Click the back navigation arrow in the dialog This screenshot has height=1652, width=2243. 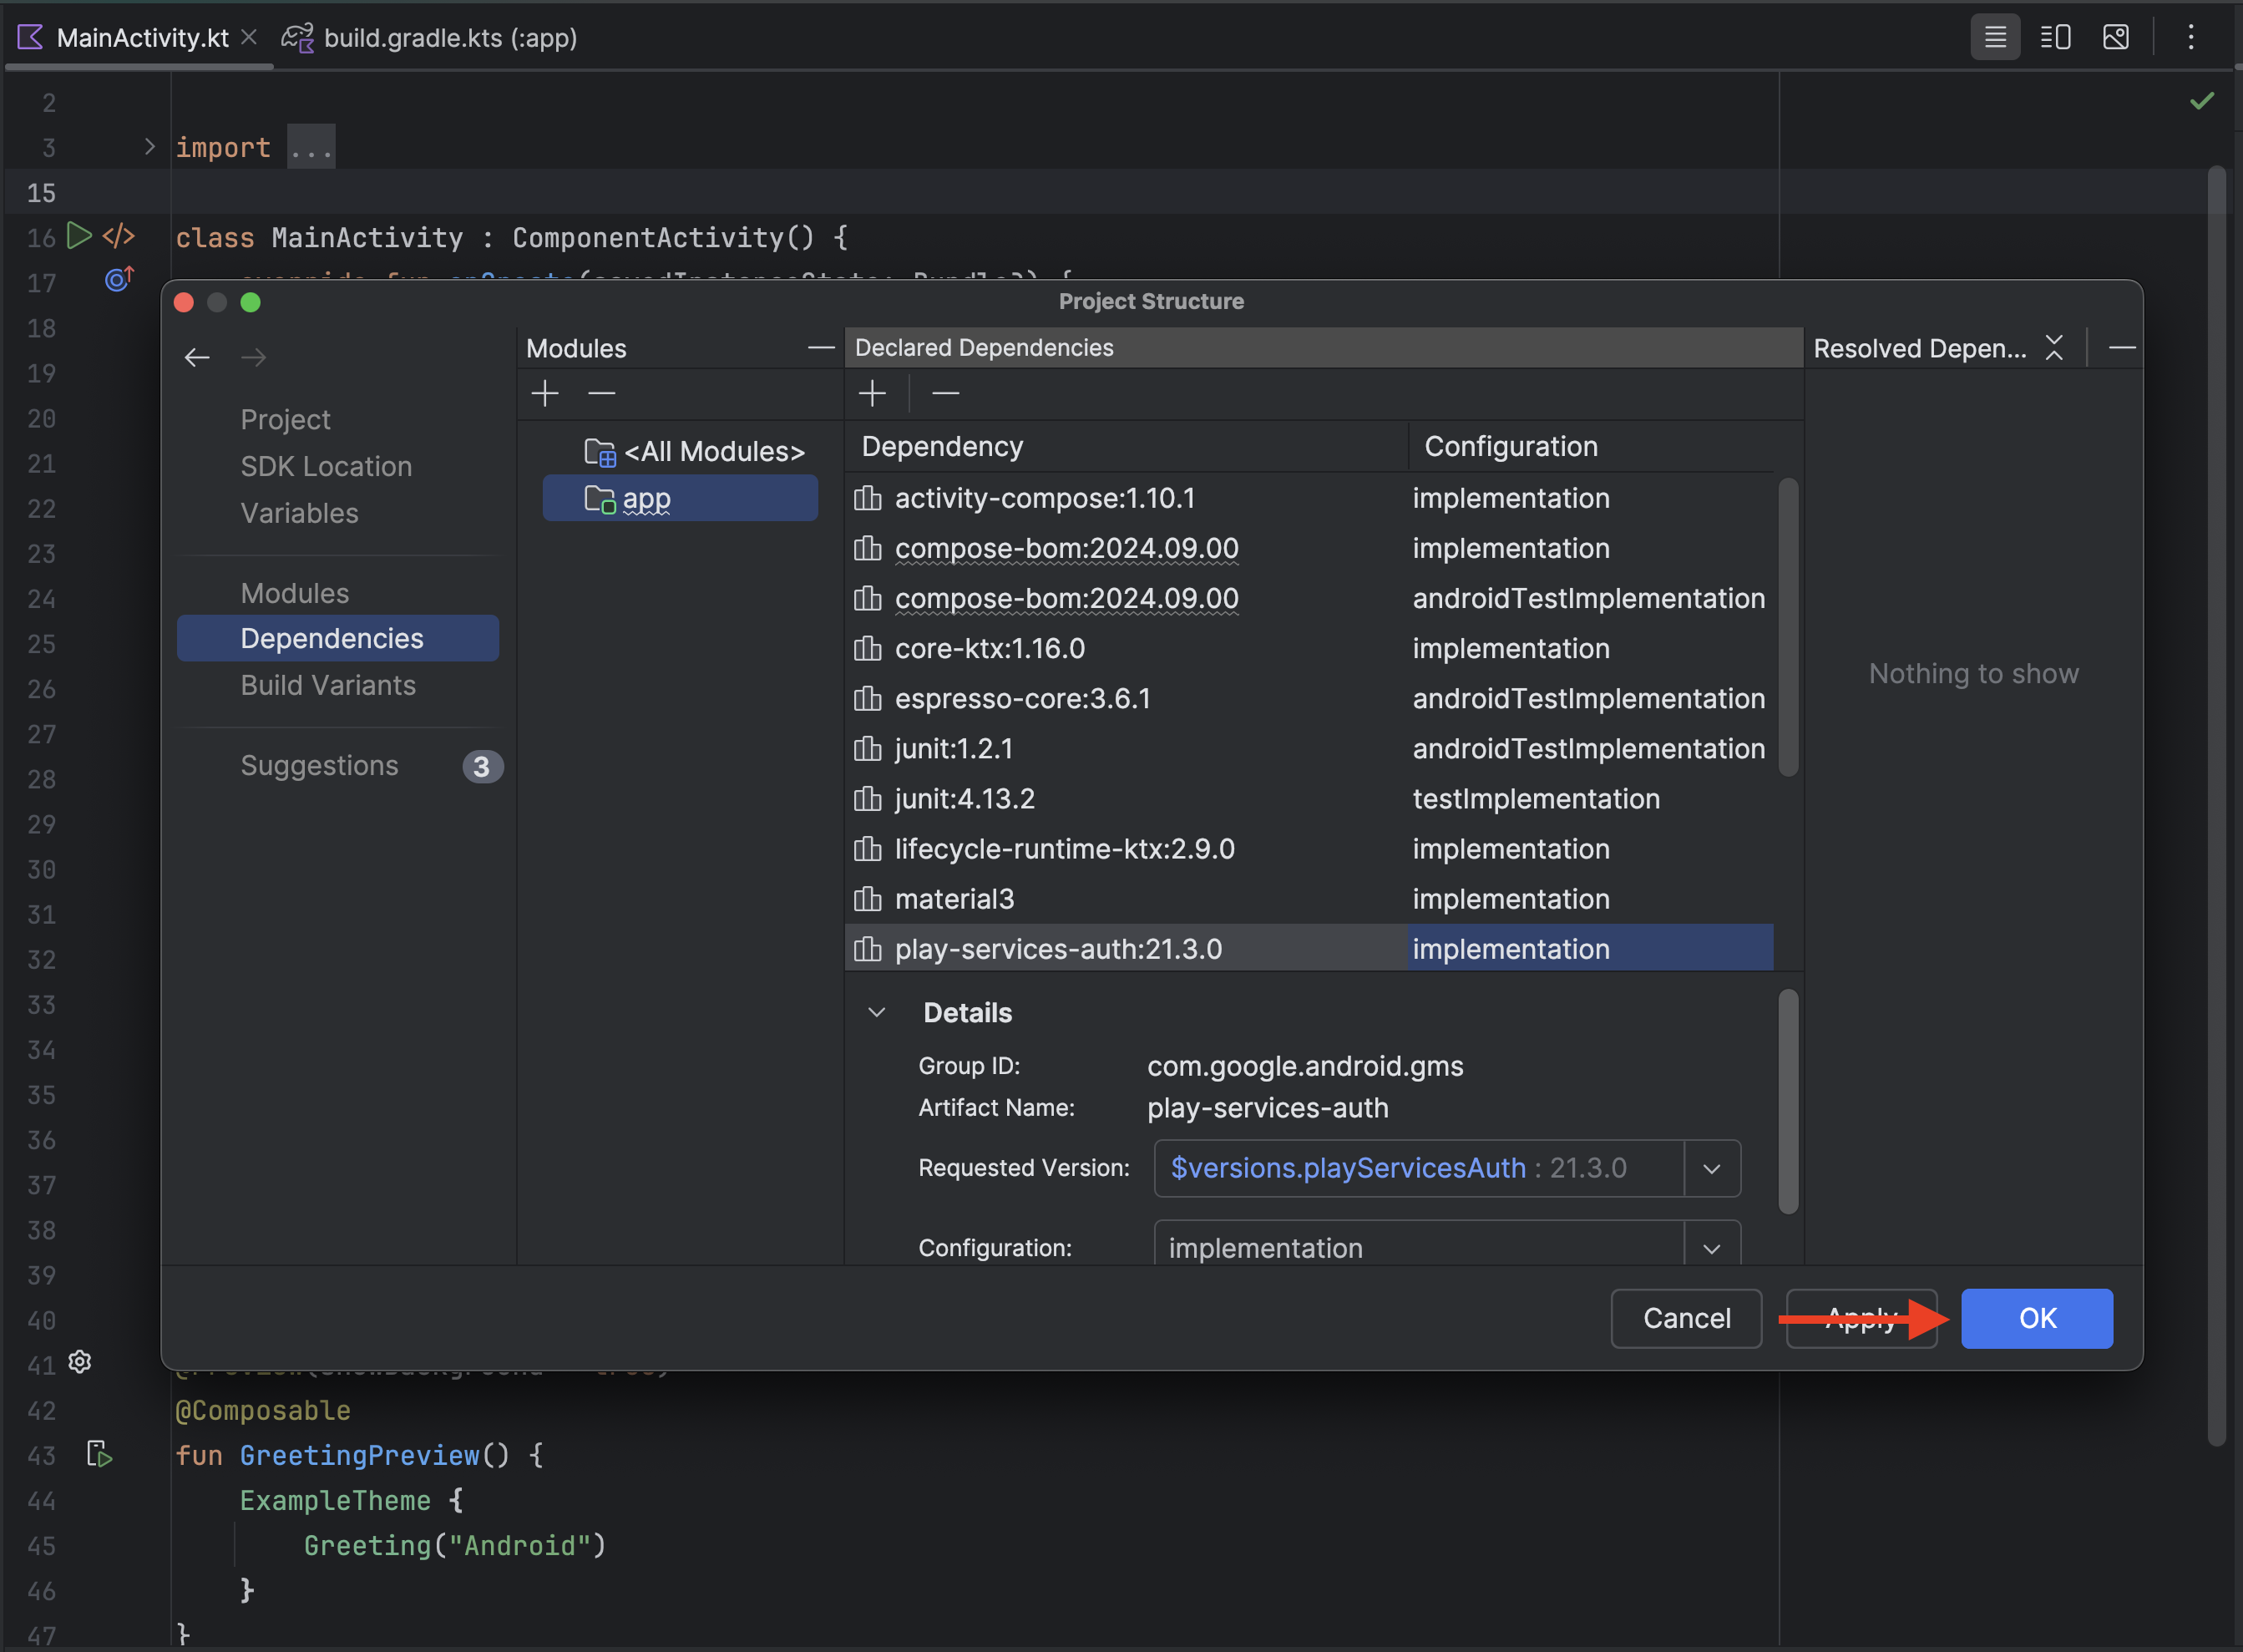coord(197,357)
